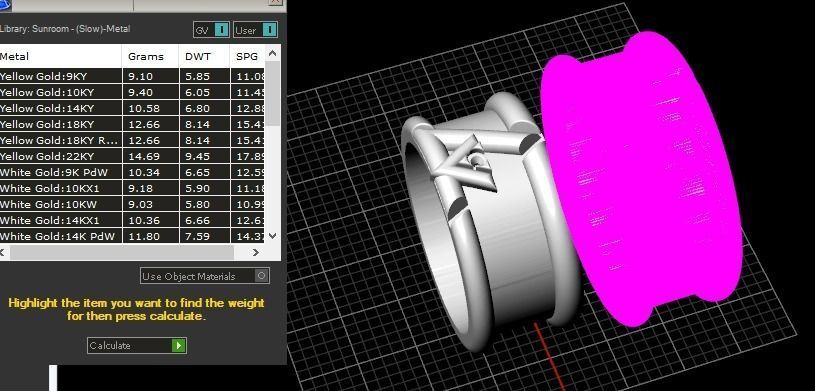Click the metal list down arrow
Screen dimensions: 815x391
[273, 236]
